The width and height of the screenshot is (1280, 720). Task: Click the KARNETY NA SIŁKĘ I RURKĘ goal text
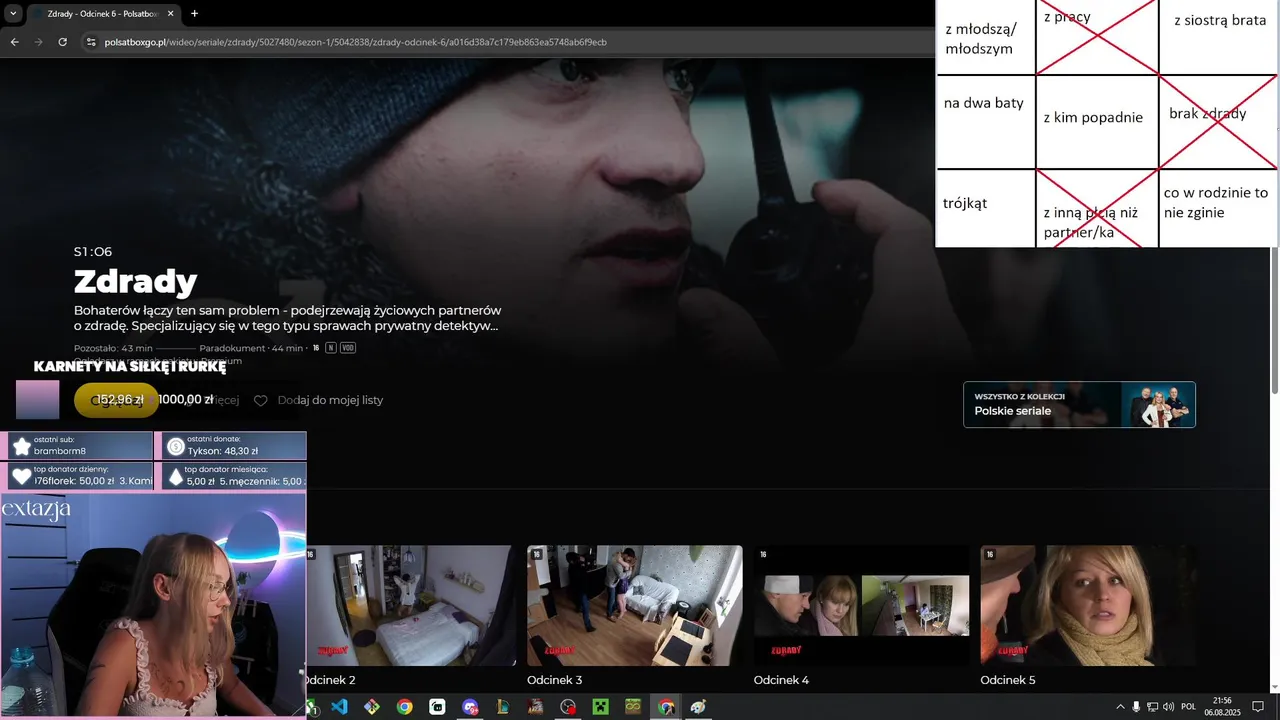click(x=130, y=367)
